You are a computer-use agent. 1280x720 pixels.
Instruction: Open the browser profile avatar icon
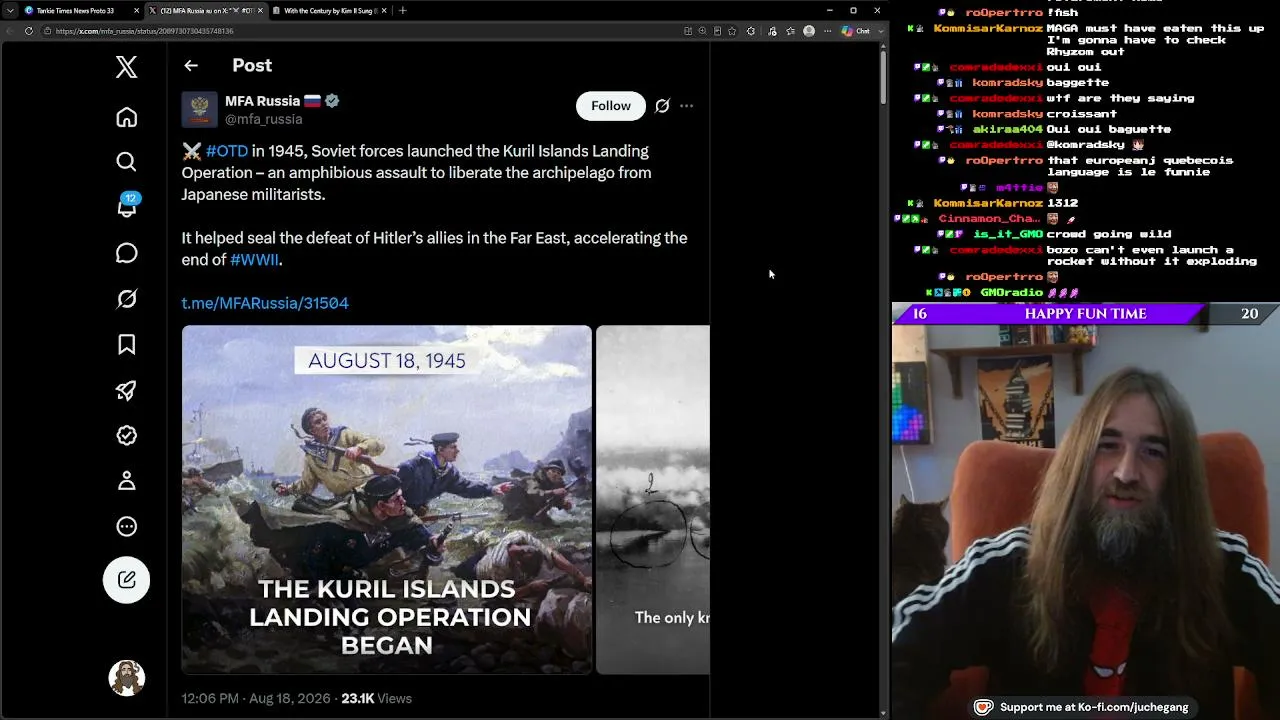pos(809,31)
